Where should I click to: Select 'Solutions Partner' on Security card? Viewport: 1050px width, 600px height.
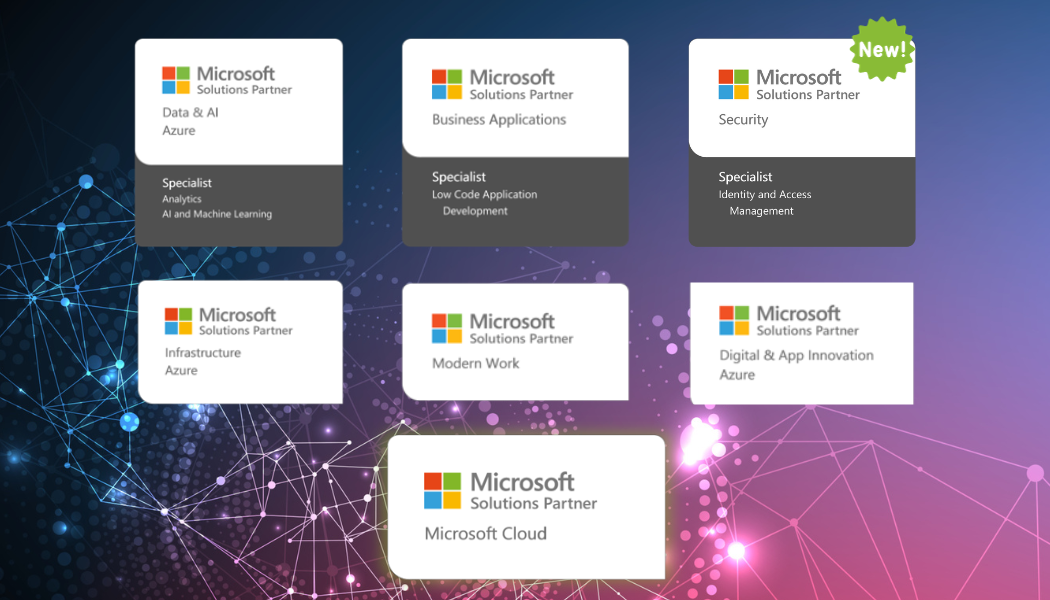click(x=808, y=95)
